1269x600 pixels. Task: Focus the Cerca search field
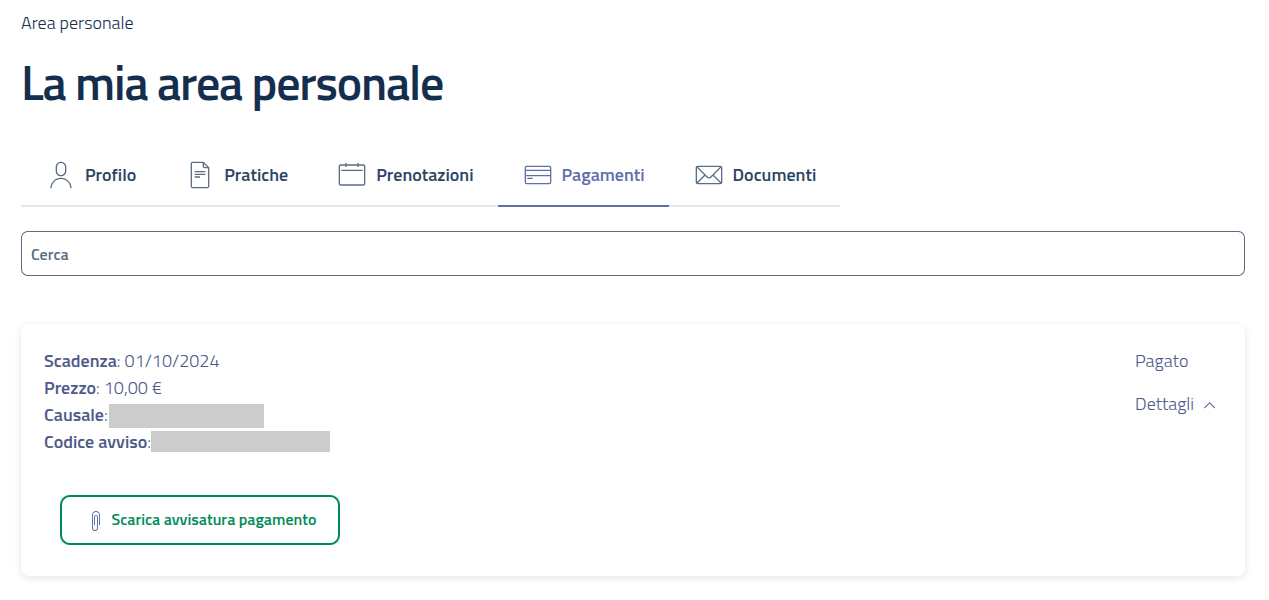(x=632, y=254)
